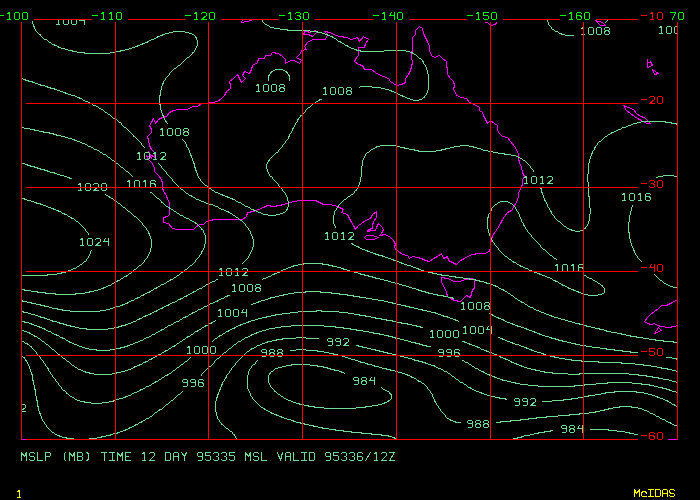Select the -130 longitude label at top
Image resolution: width=700 pixels, height=500 pixels.
coord(294,17)
